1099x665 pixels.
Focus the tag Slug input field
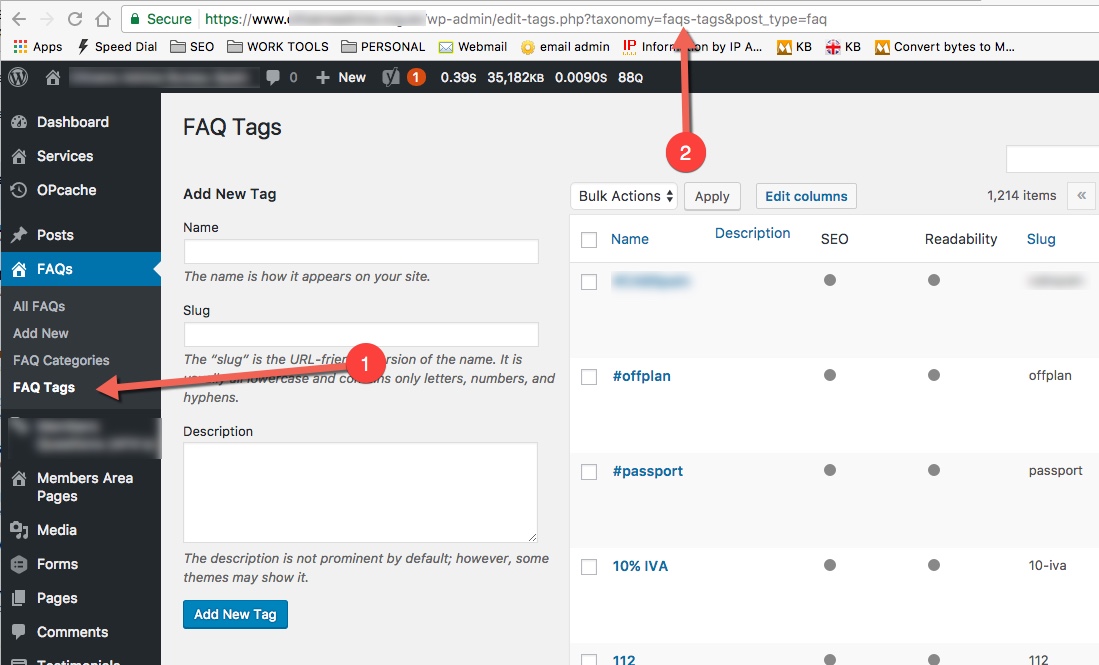361,334
